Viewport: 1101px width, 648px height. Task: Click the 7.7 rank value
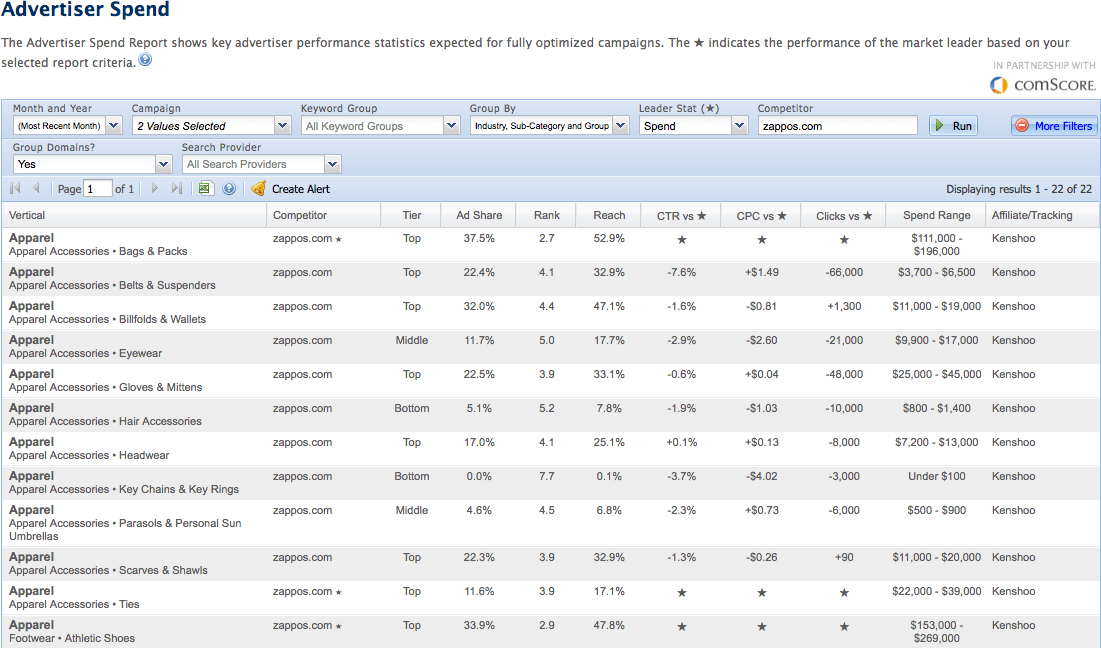546,476
